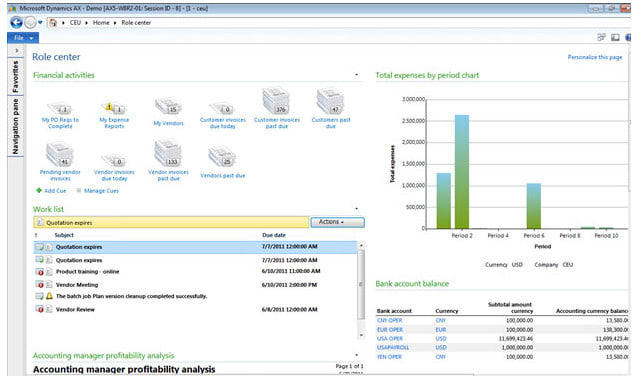Screen dimensions: 641x379
Task: Open Customer invoices past due cue
Action: [x=277, y=108]
